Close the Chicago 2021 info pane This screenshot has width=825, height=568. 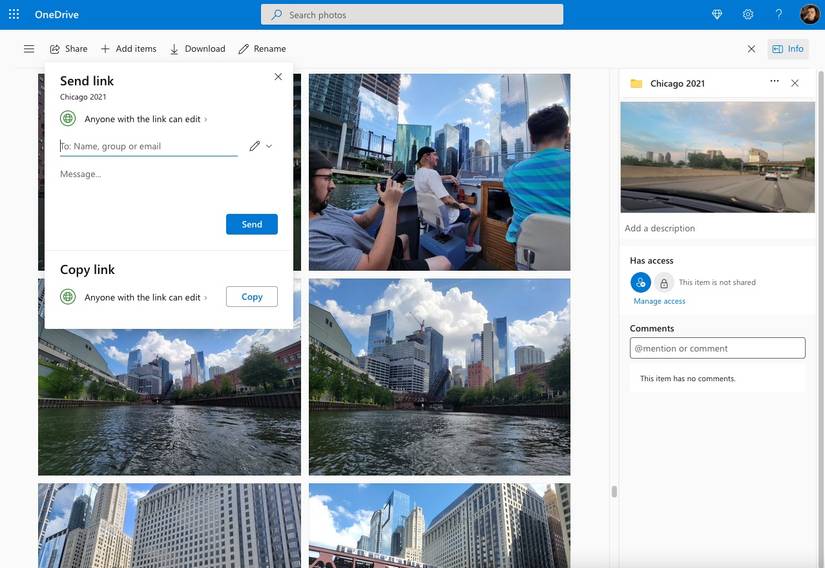(795, 83)
